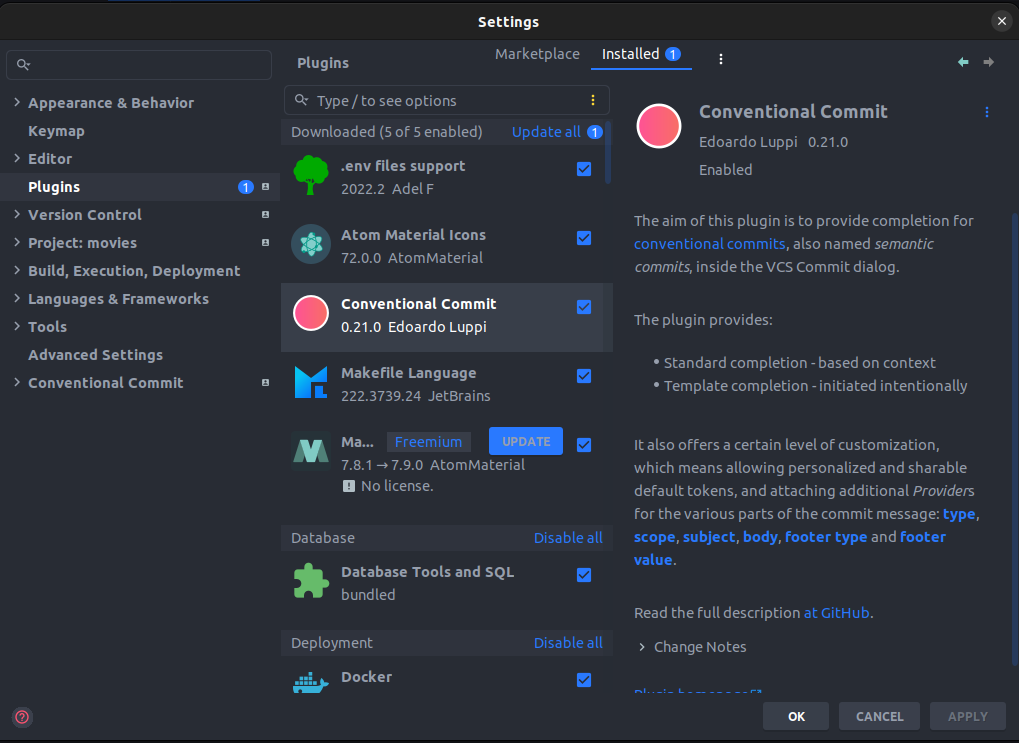This screenshot has width=1019, height=743.
Task: Click the plugin description scrollbar
Action: [x=1014, y=439]
